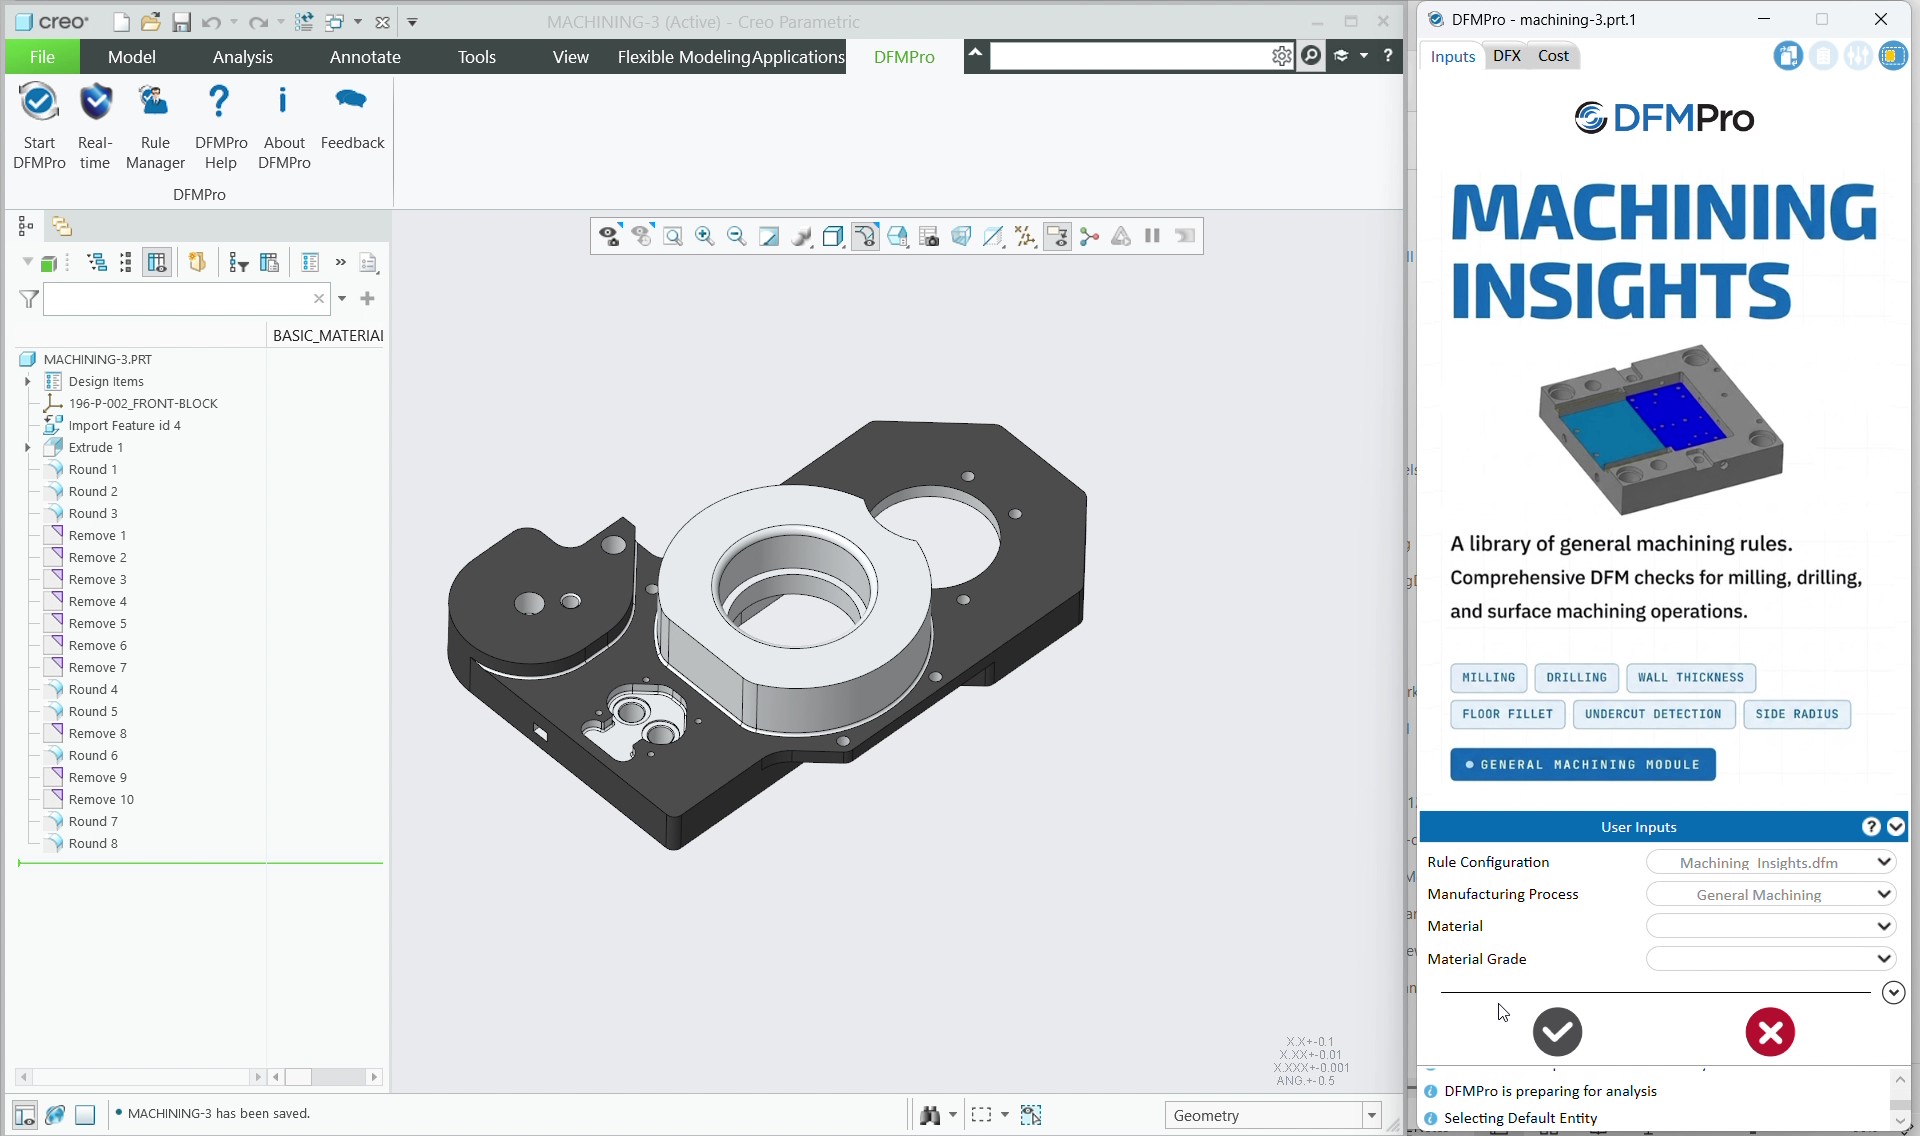Viewport: 1920px width, 1136px height.
Task: Confirm DFMPro inputs with the checkmark button
Action: 1557,1032
